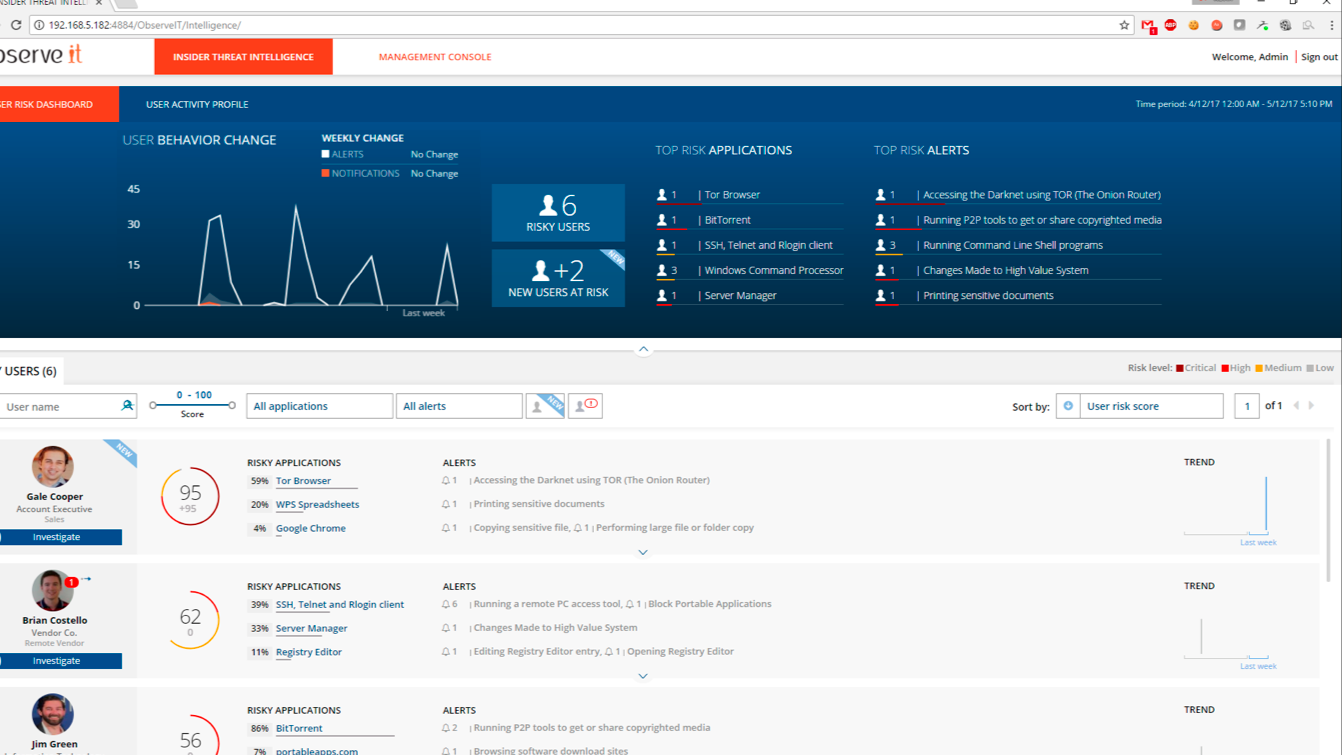Investigate Gale Cooper

point(60,537)
